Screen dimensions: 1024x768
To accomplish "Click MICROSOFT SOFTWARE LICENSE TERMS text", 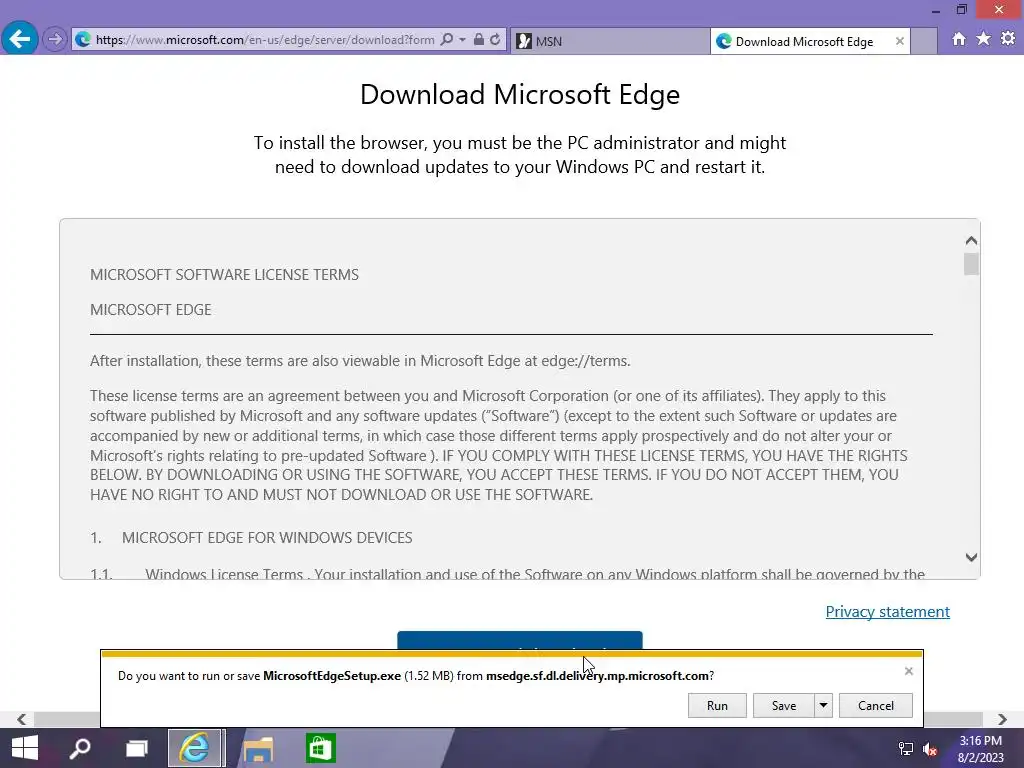I will tap(224, 274).
